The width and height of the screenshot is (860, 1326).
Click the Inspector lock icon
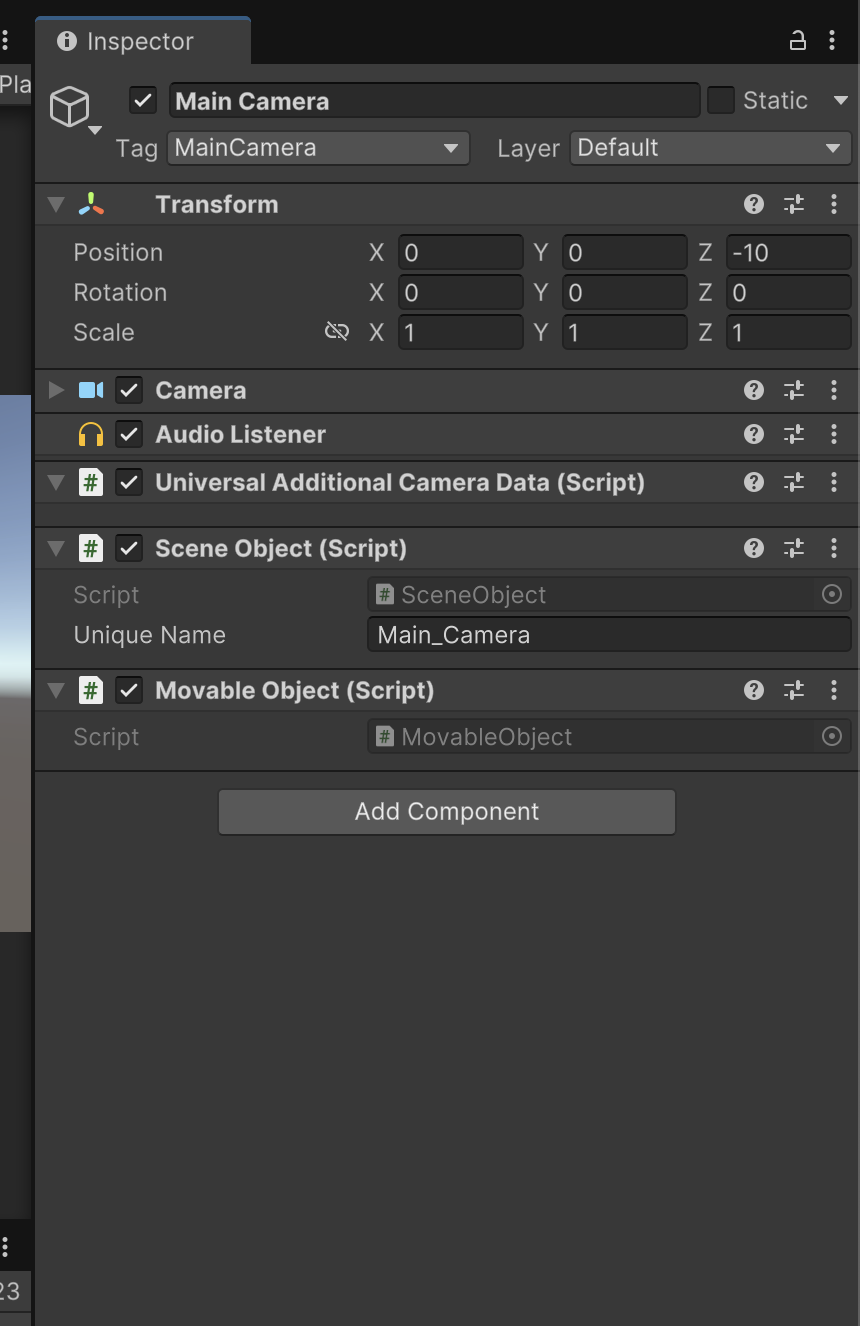(797, 41)
